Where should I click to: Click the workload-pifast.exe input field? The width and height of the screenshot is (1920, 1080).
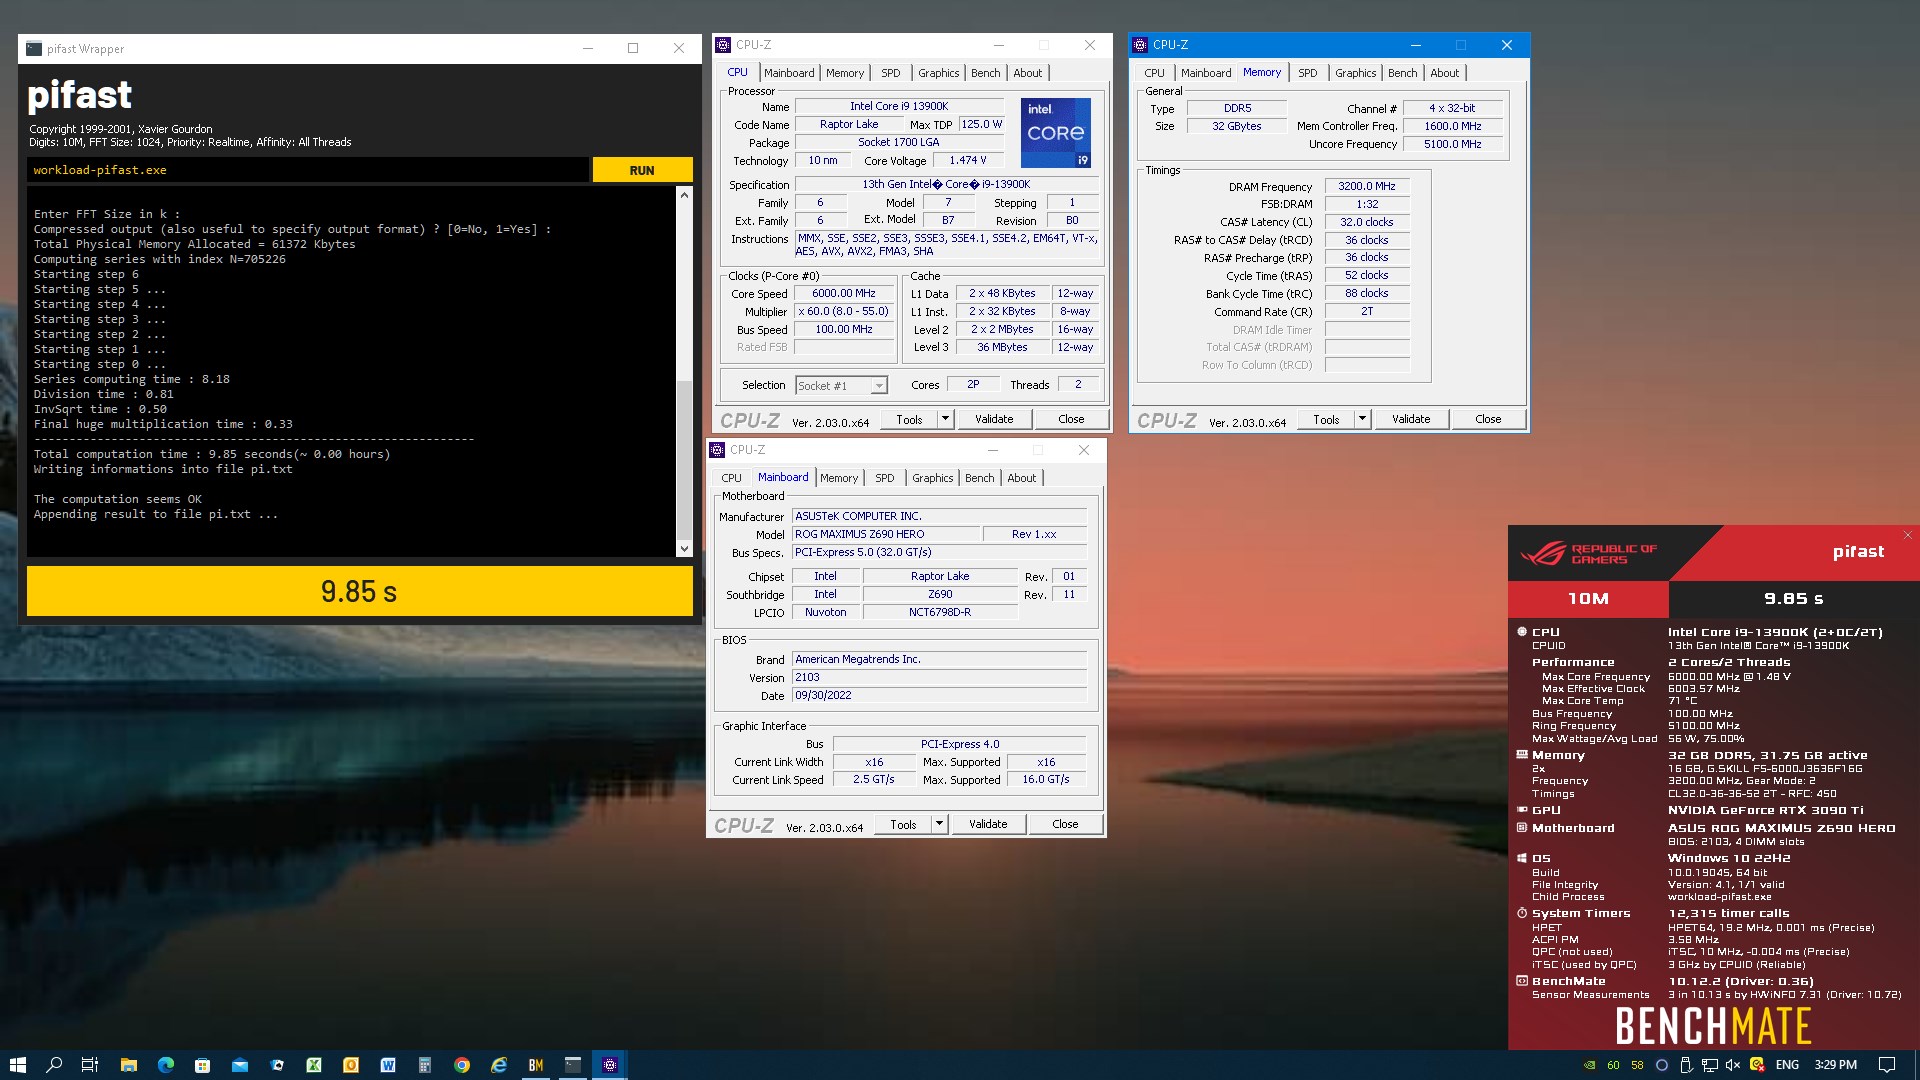tap(308, 170)
